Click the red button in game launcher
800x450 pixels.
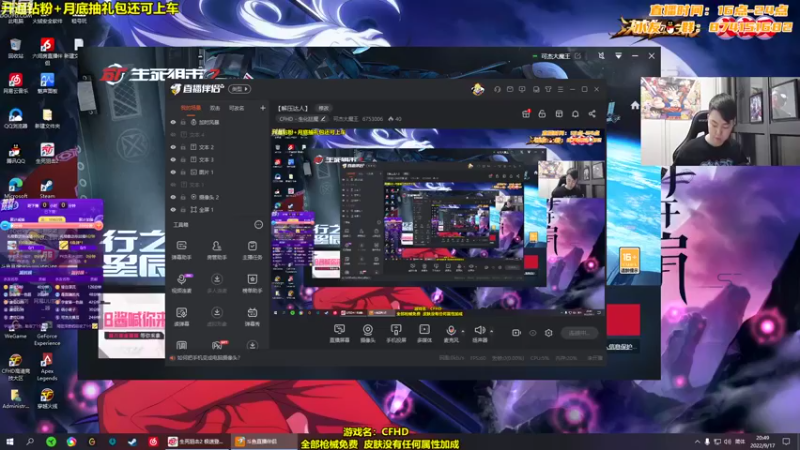623,319
